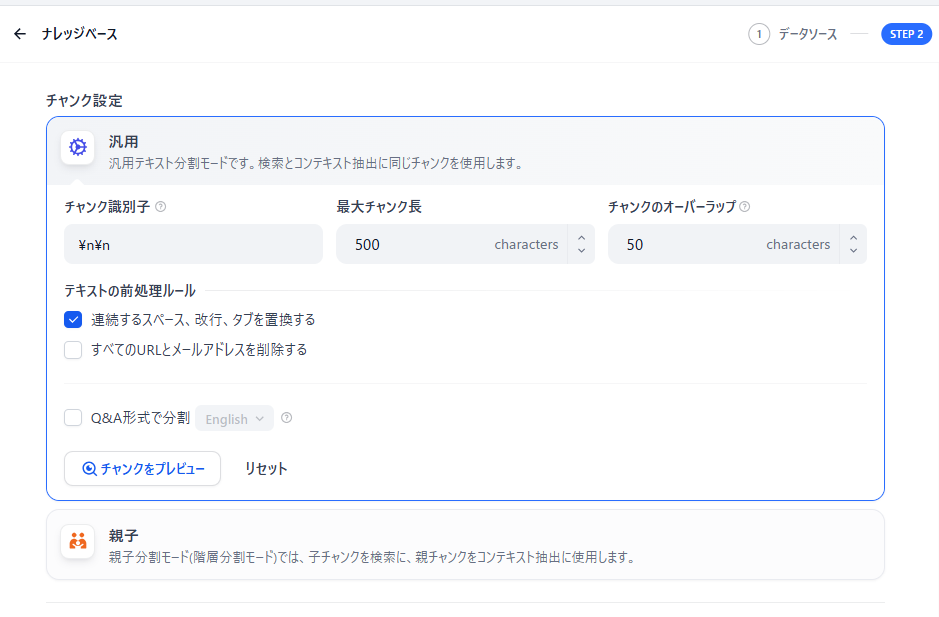Open the チャンクのオーバーラップ help tooltip icon
Screen dimensions: 939x617
coord(744,207)
